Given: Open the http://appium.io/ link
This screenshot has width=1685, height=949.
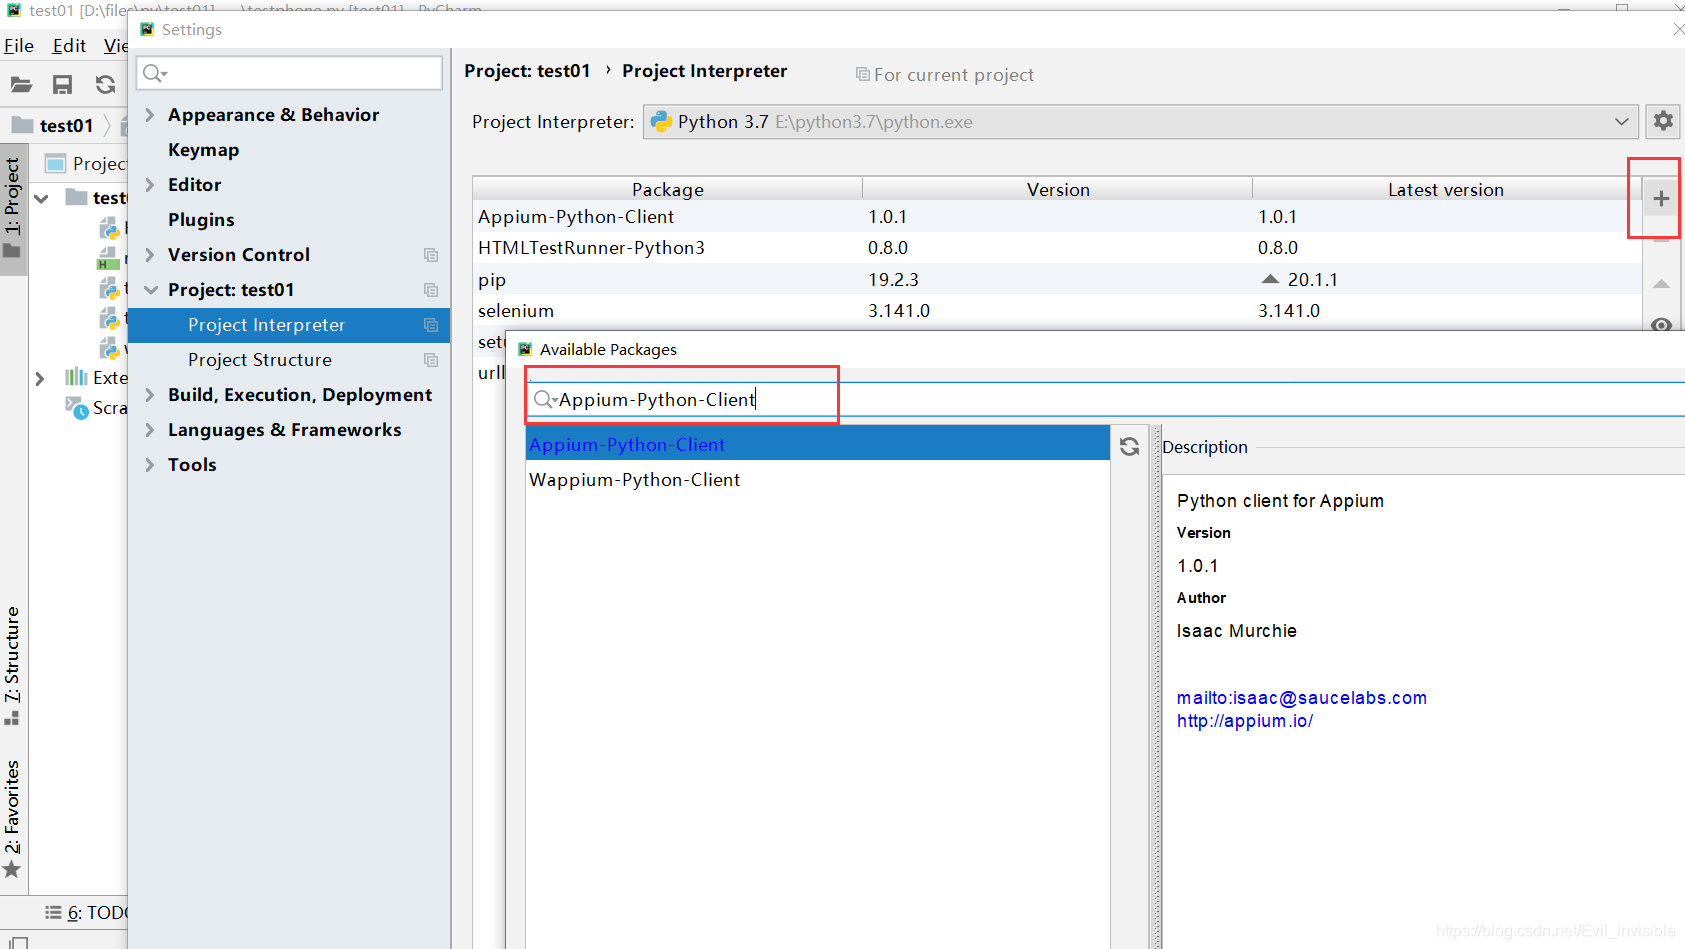Looking at the screenshot, I should 1245,721.
